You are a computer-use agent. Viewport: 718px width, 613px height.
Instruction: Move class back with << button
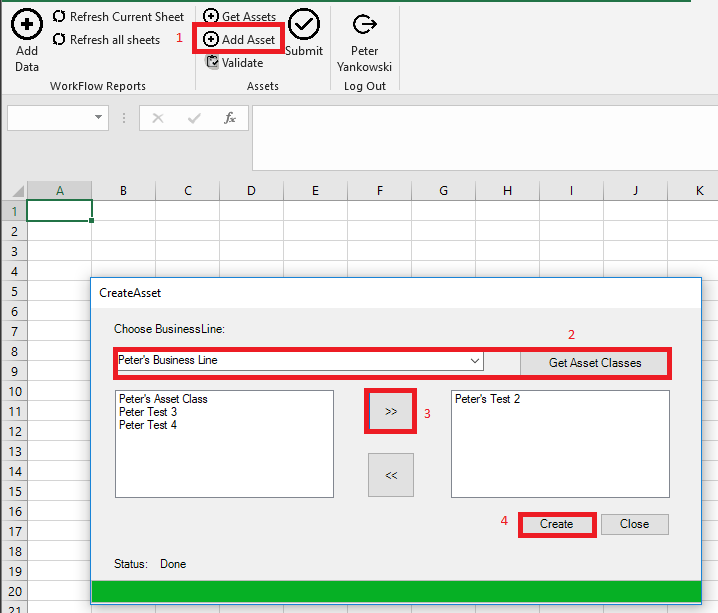coord(391,475)
